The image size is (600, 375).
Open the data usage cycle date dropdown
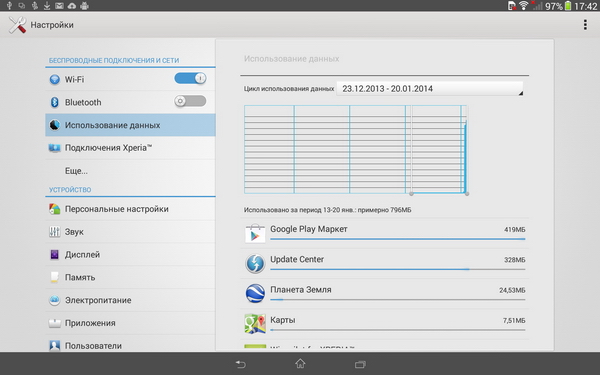point(430,89)
